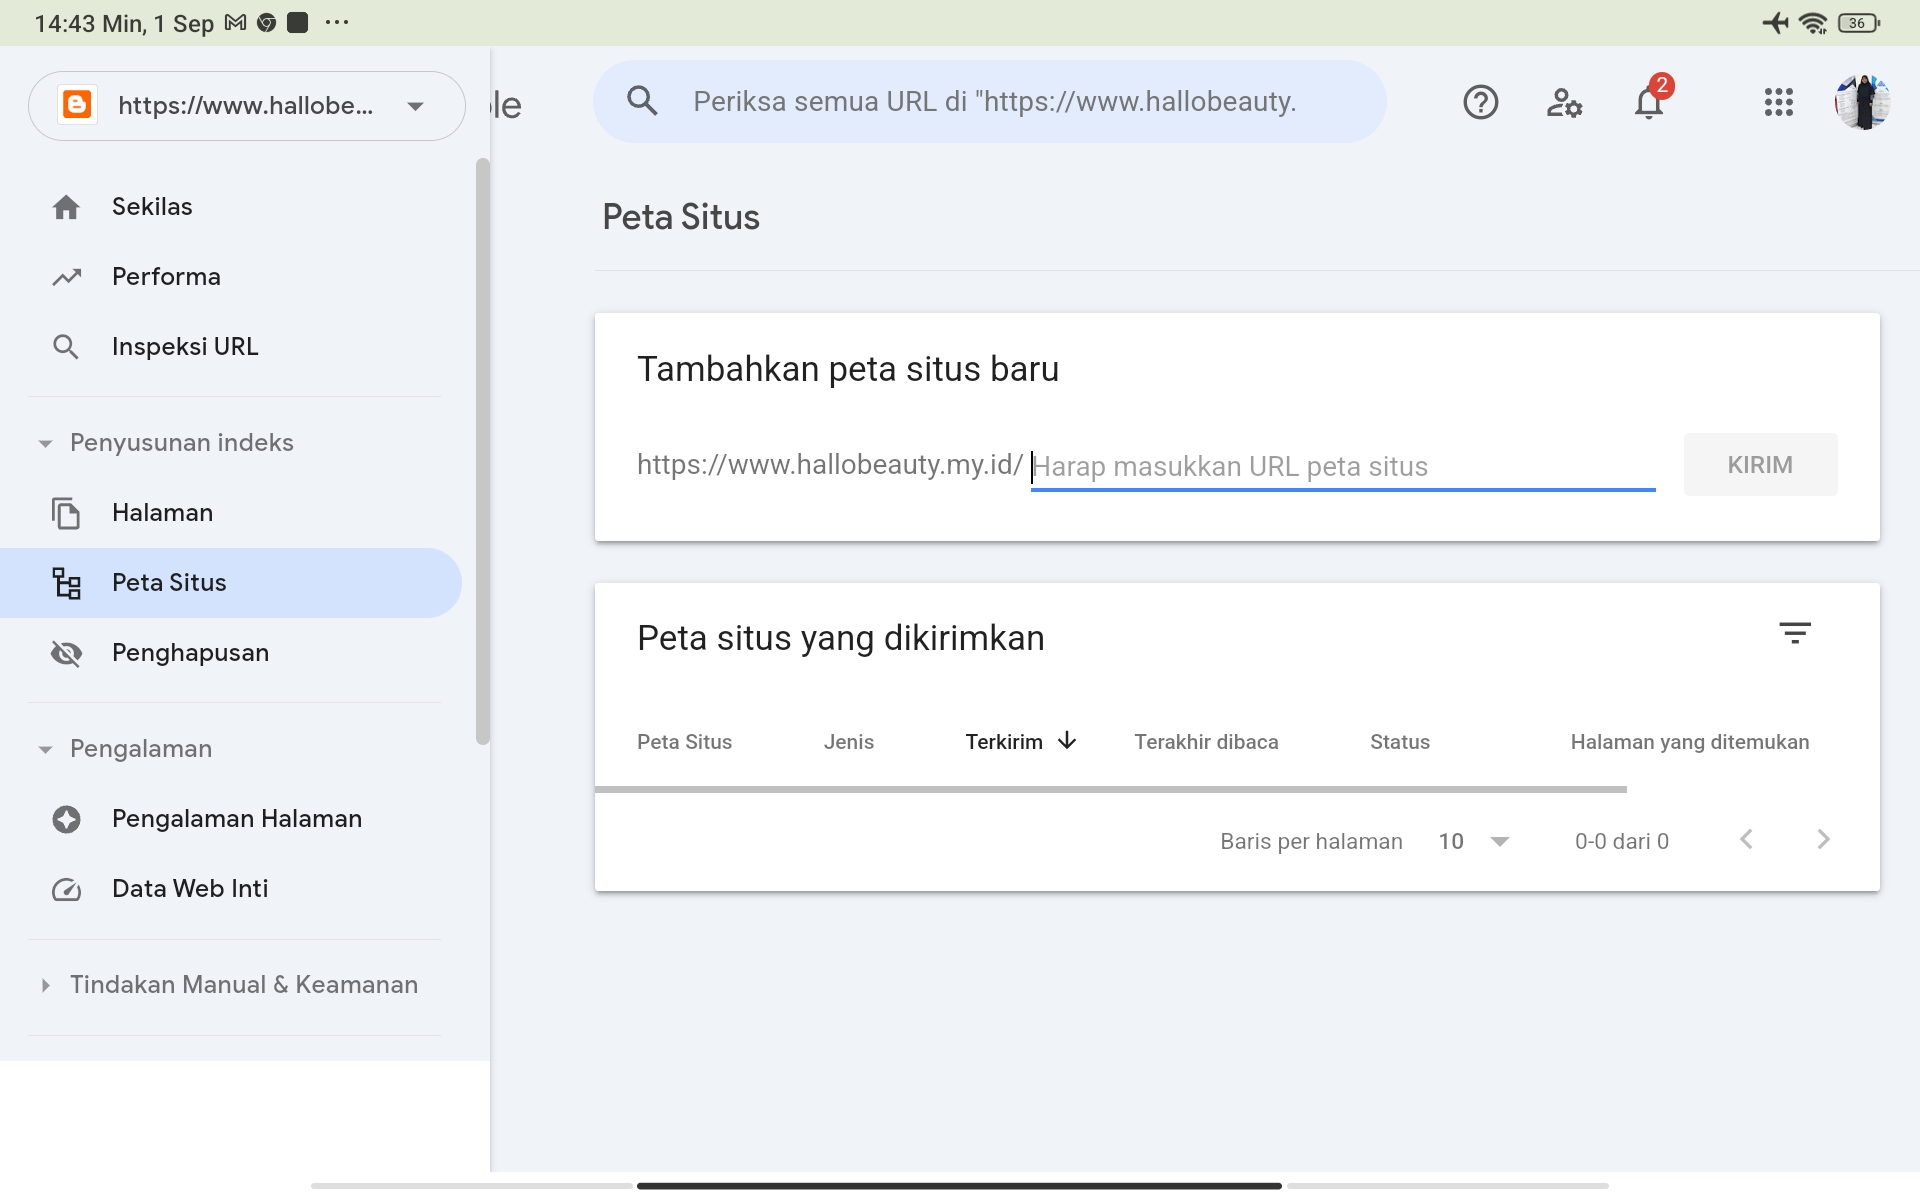Viewport: 1920px width, 1200px height.
Task: Open Inspeksi URL tool
Action: coord(231,347)
